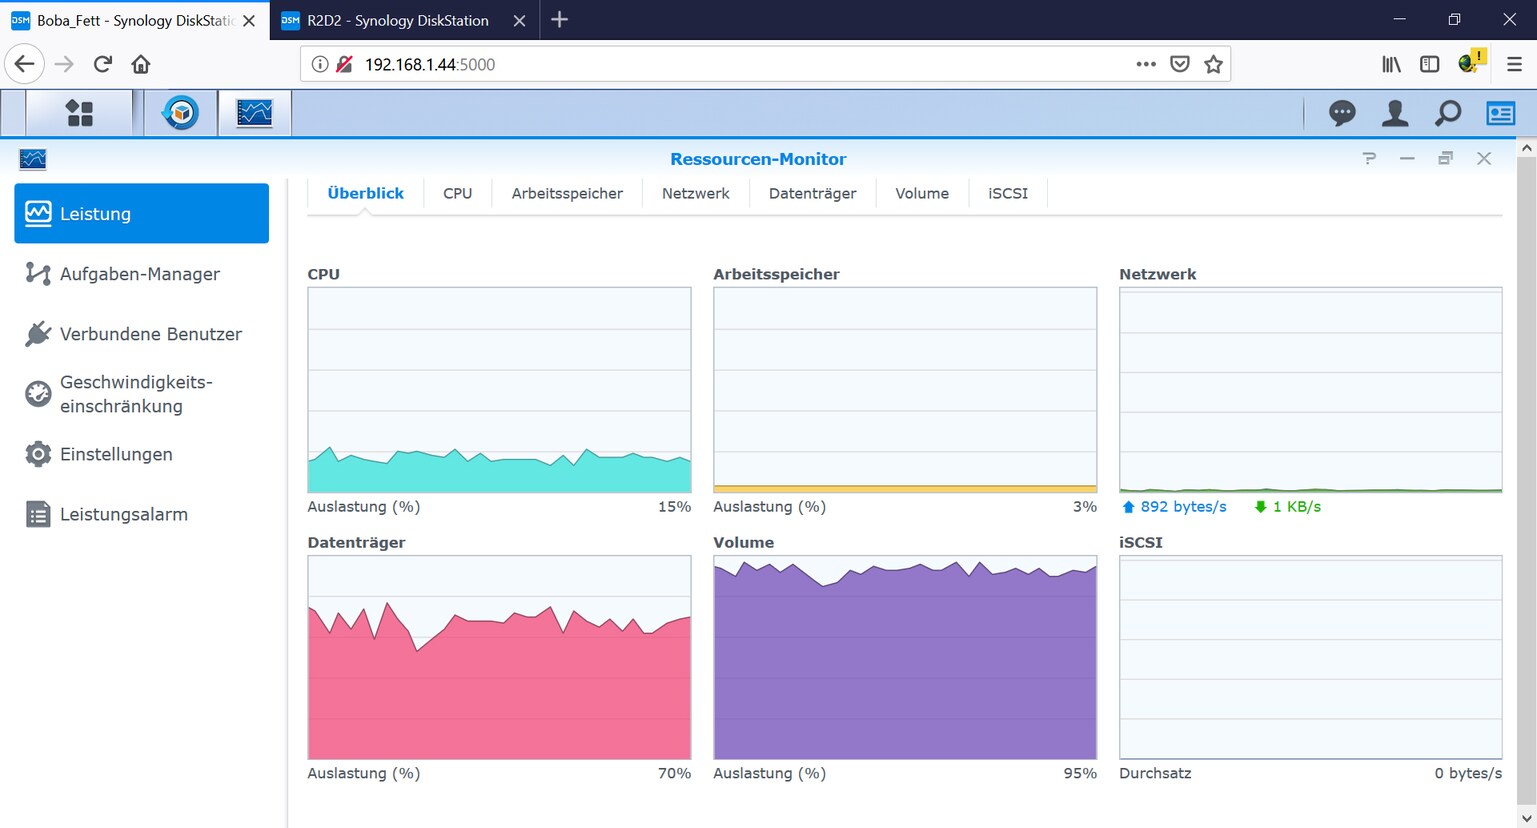Open Firefox page actions three-dot menu
Image resolution: width=1537 pixels, height=828 pixels.
[x=1146, y=64]
